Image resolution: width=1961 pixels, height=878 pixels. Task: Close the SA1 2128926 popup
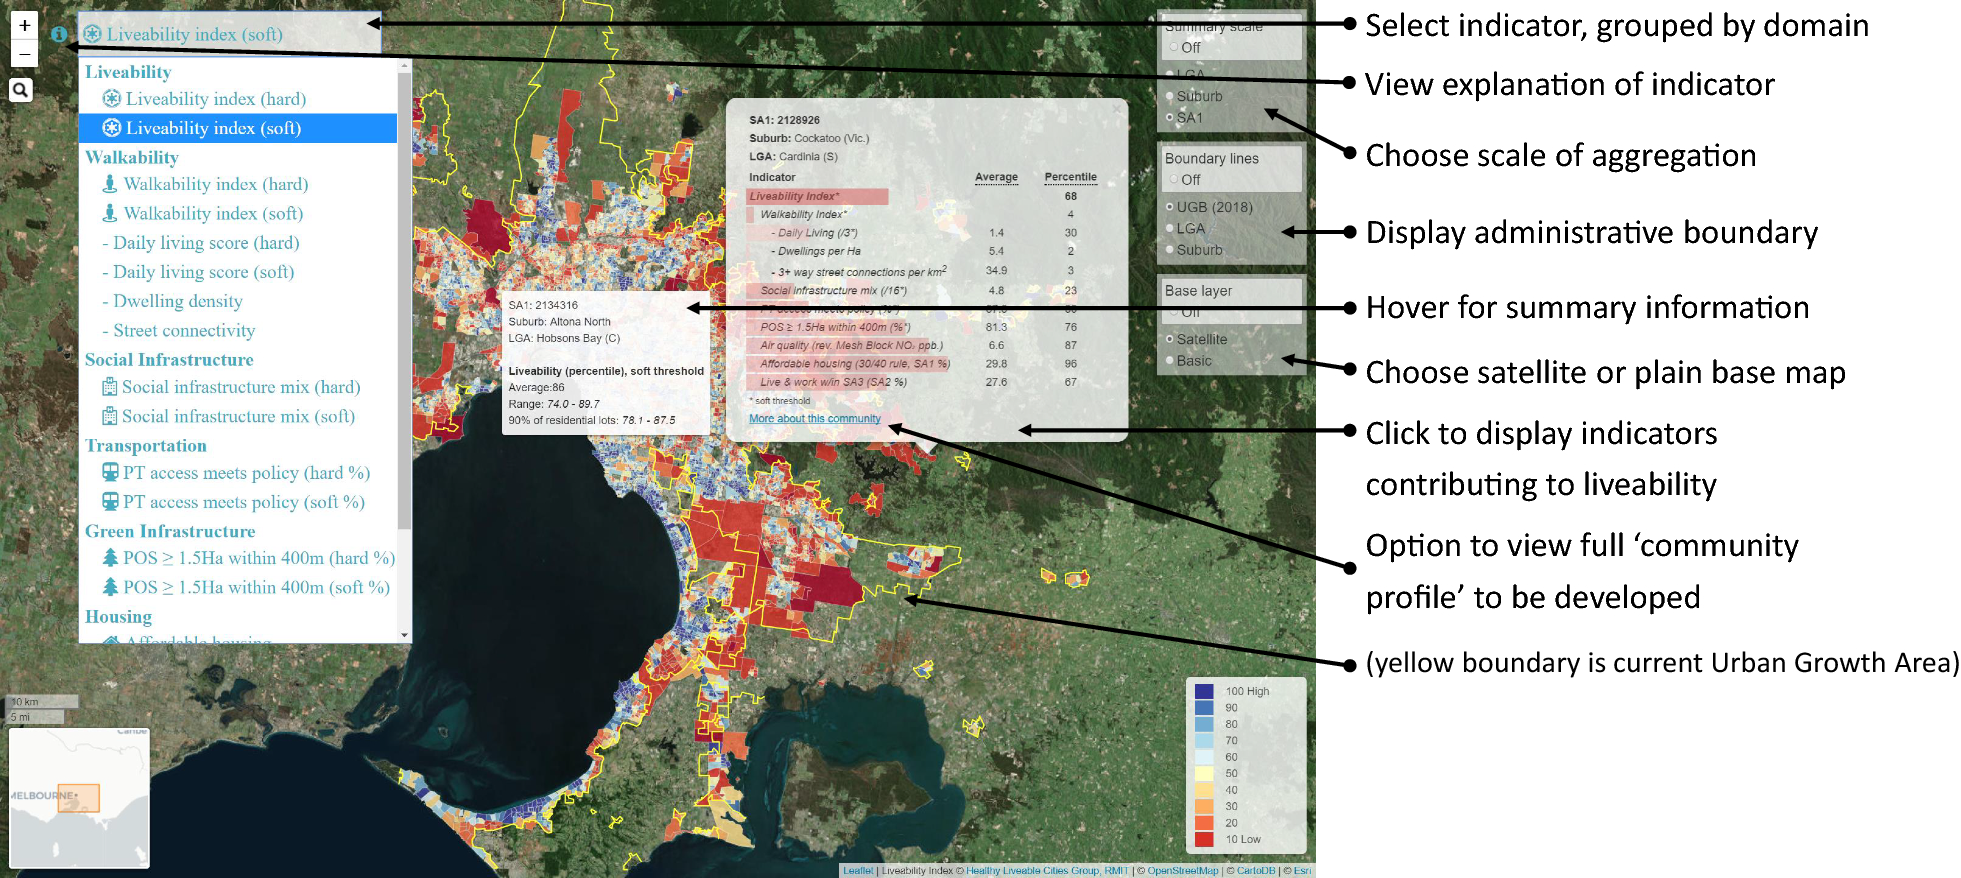pos(1117,108)
